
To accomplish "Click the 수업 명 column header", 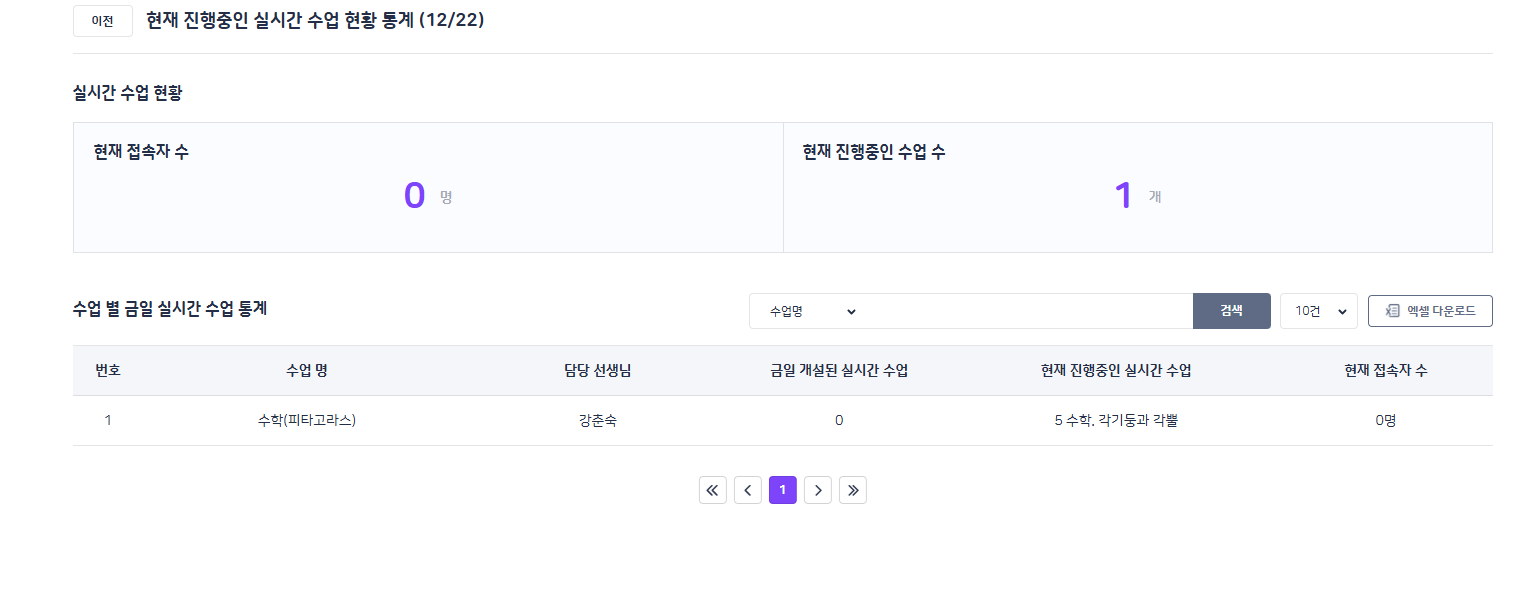I will (x=307, y=371).
